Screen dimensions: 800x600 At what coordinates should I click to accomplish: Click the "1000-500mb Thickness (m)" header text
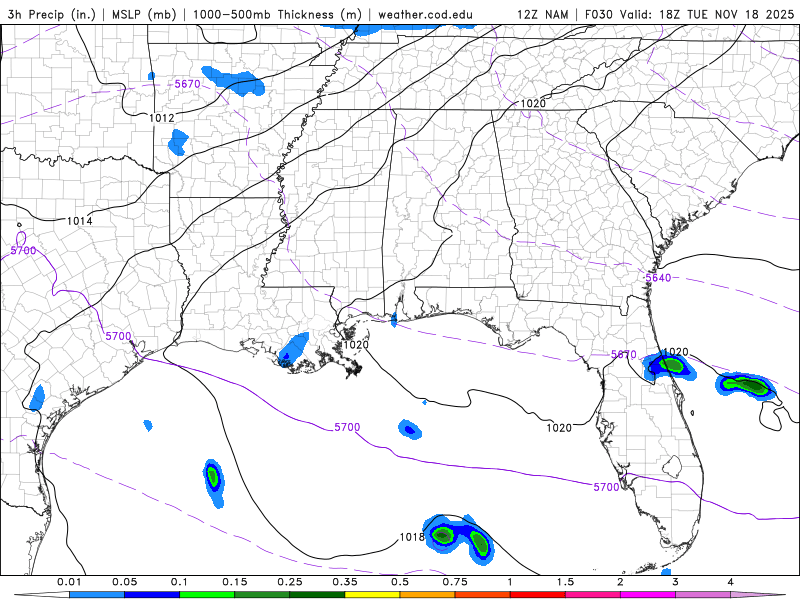click(x=277, y=14)
